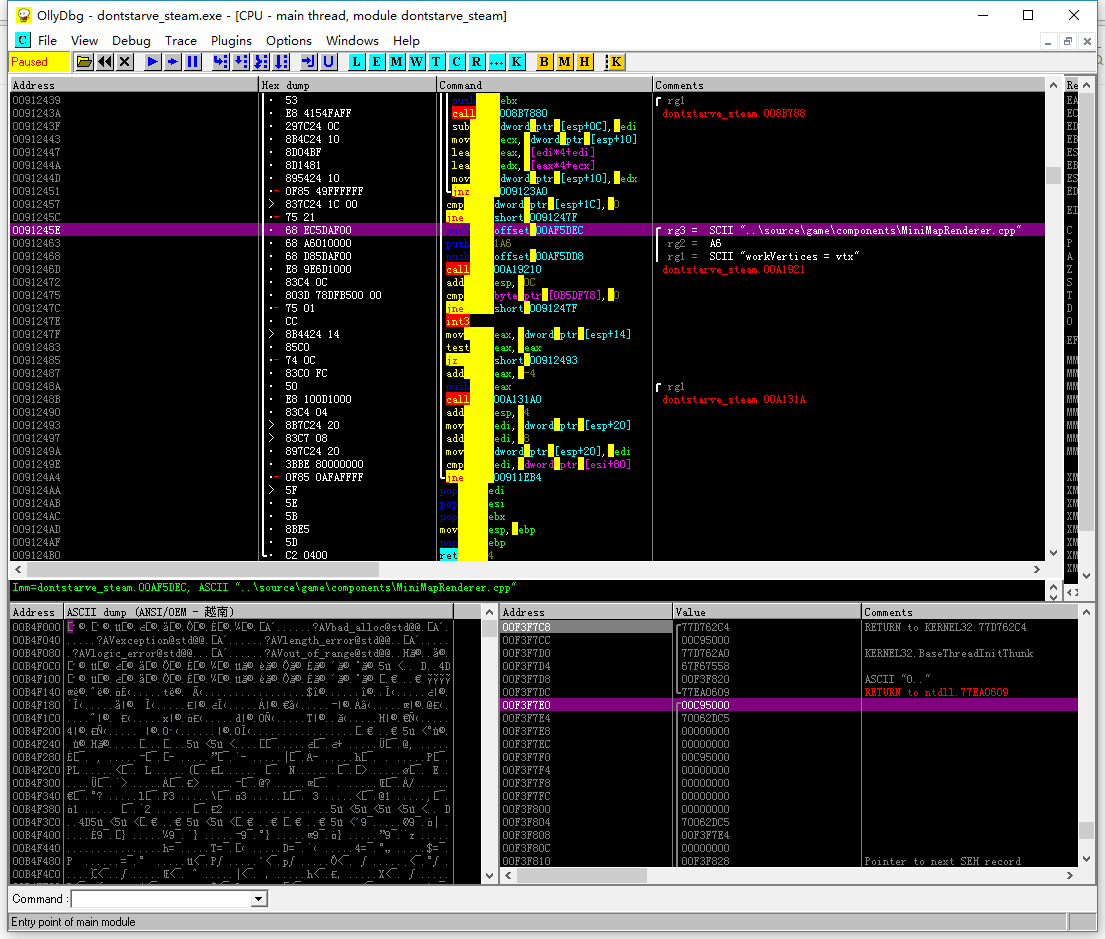Click the Run program play icon

click(152, 62)
